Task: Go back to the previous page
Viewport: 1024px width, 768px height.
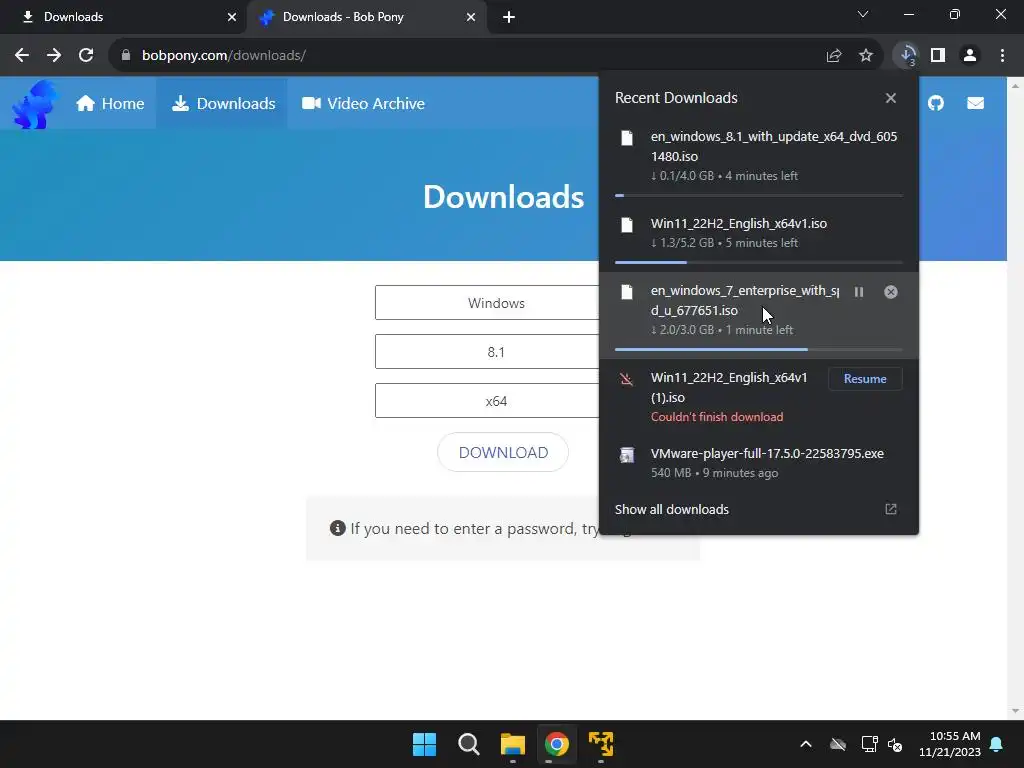Action: click(x=22, y=56)
